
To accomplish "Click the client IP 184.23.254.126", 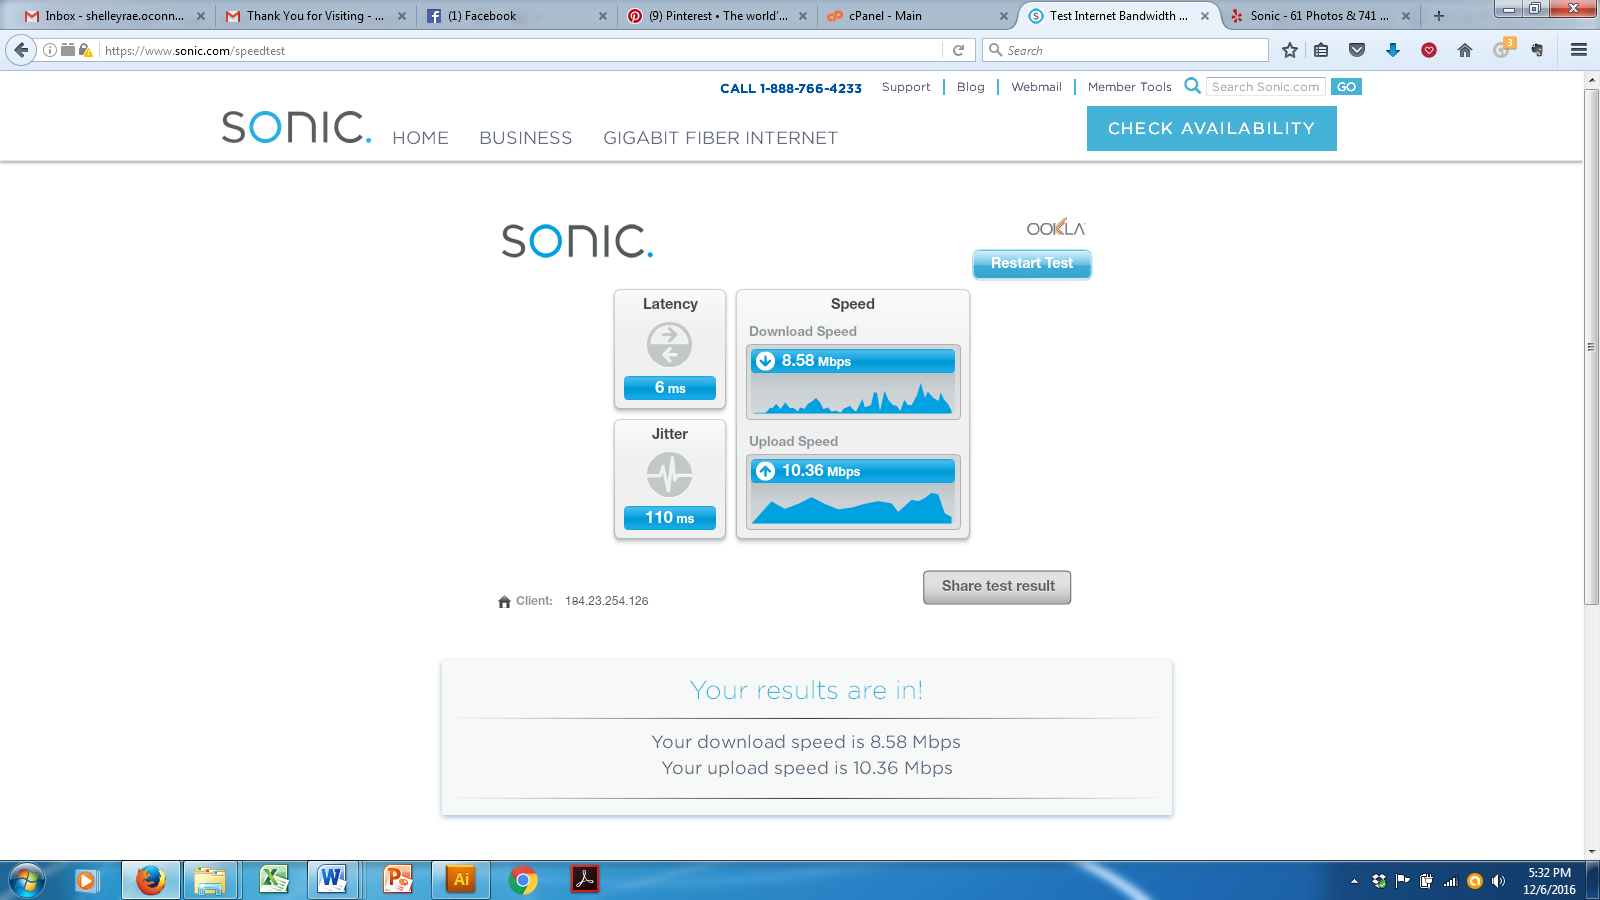I will tap(606, 601).
